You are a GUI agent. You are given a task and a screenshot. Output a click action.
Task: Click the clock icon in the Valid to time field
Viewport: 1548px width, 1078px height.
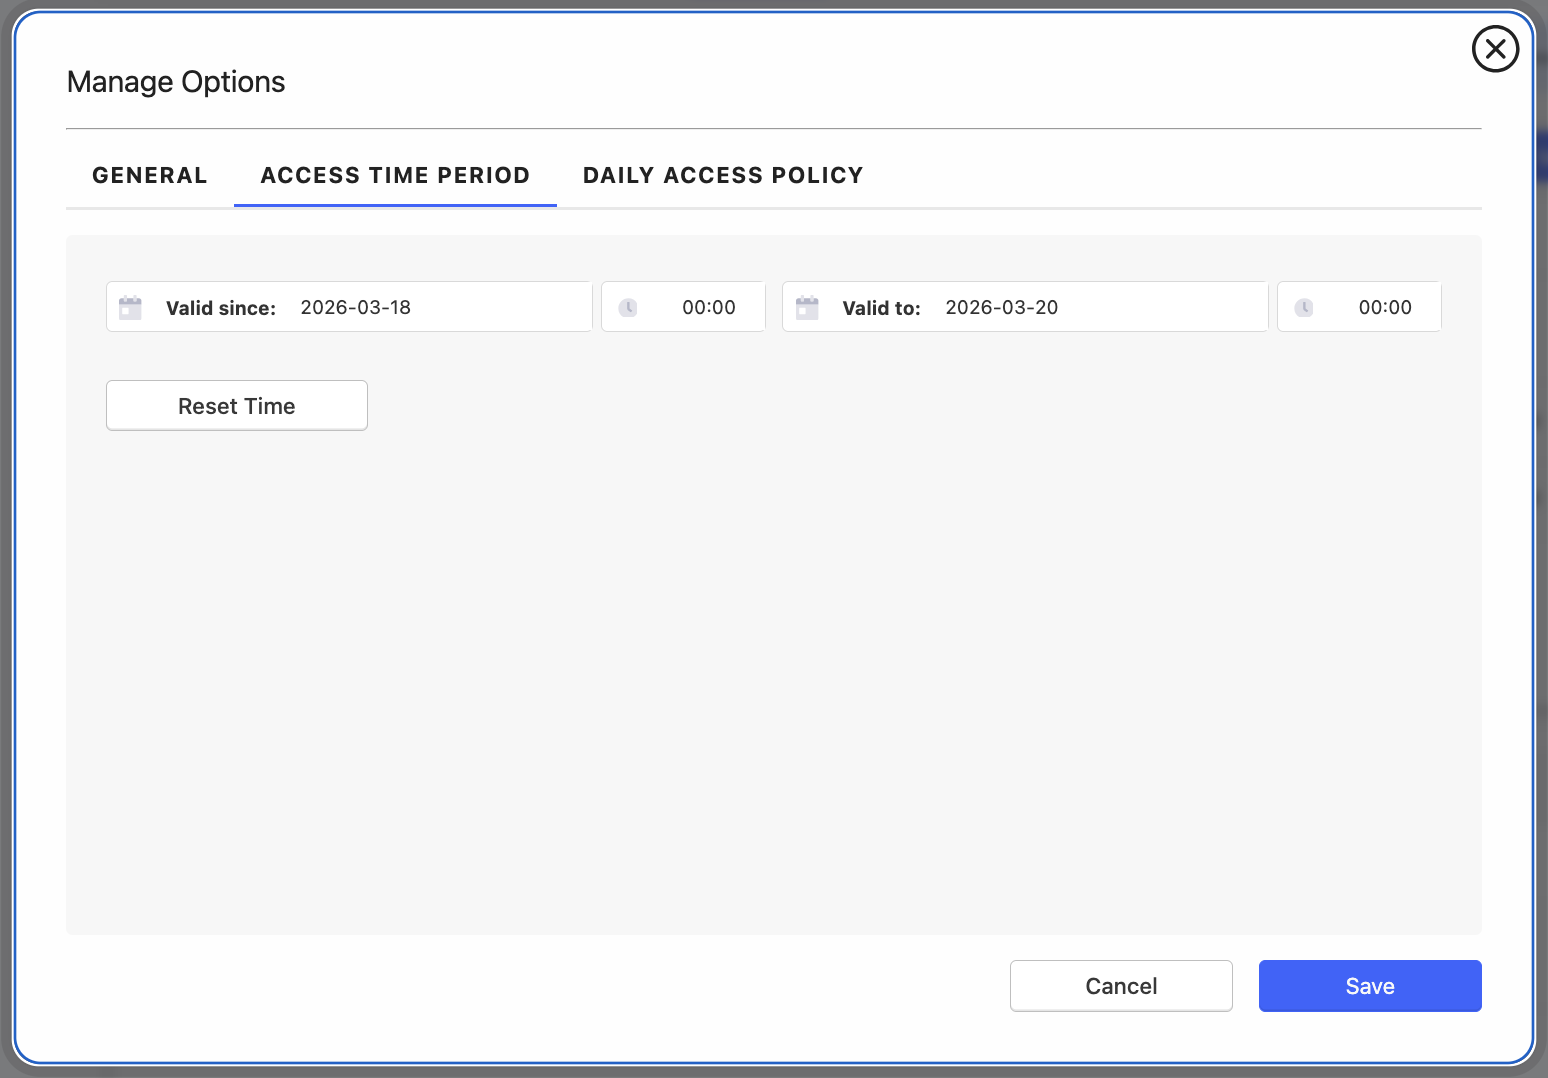pos(1304,307)
